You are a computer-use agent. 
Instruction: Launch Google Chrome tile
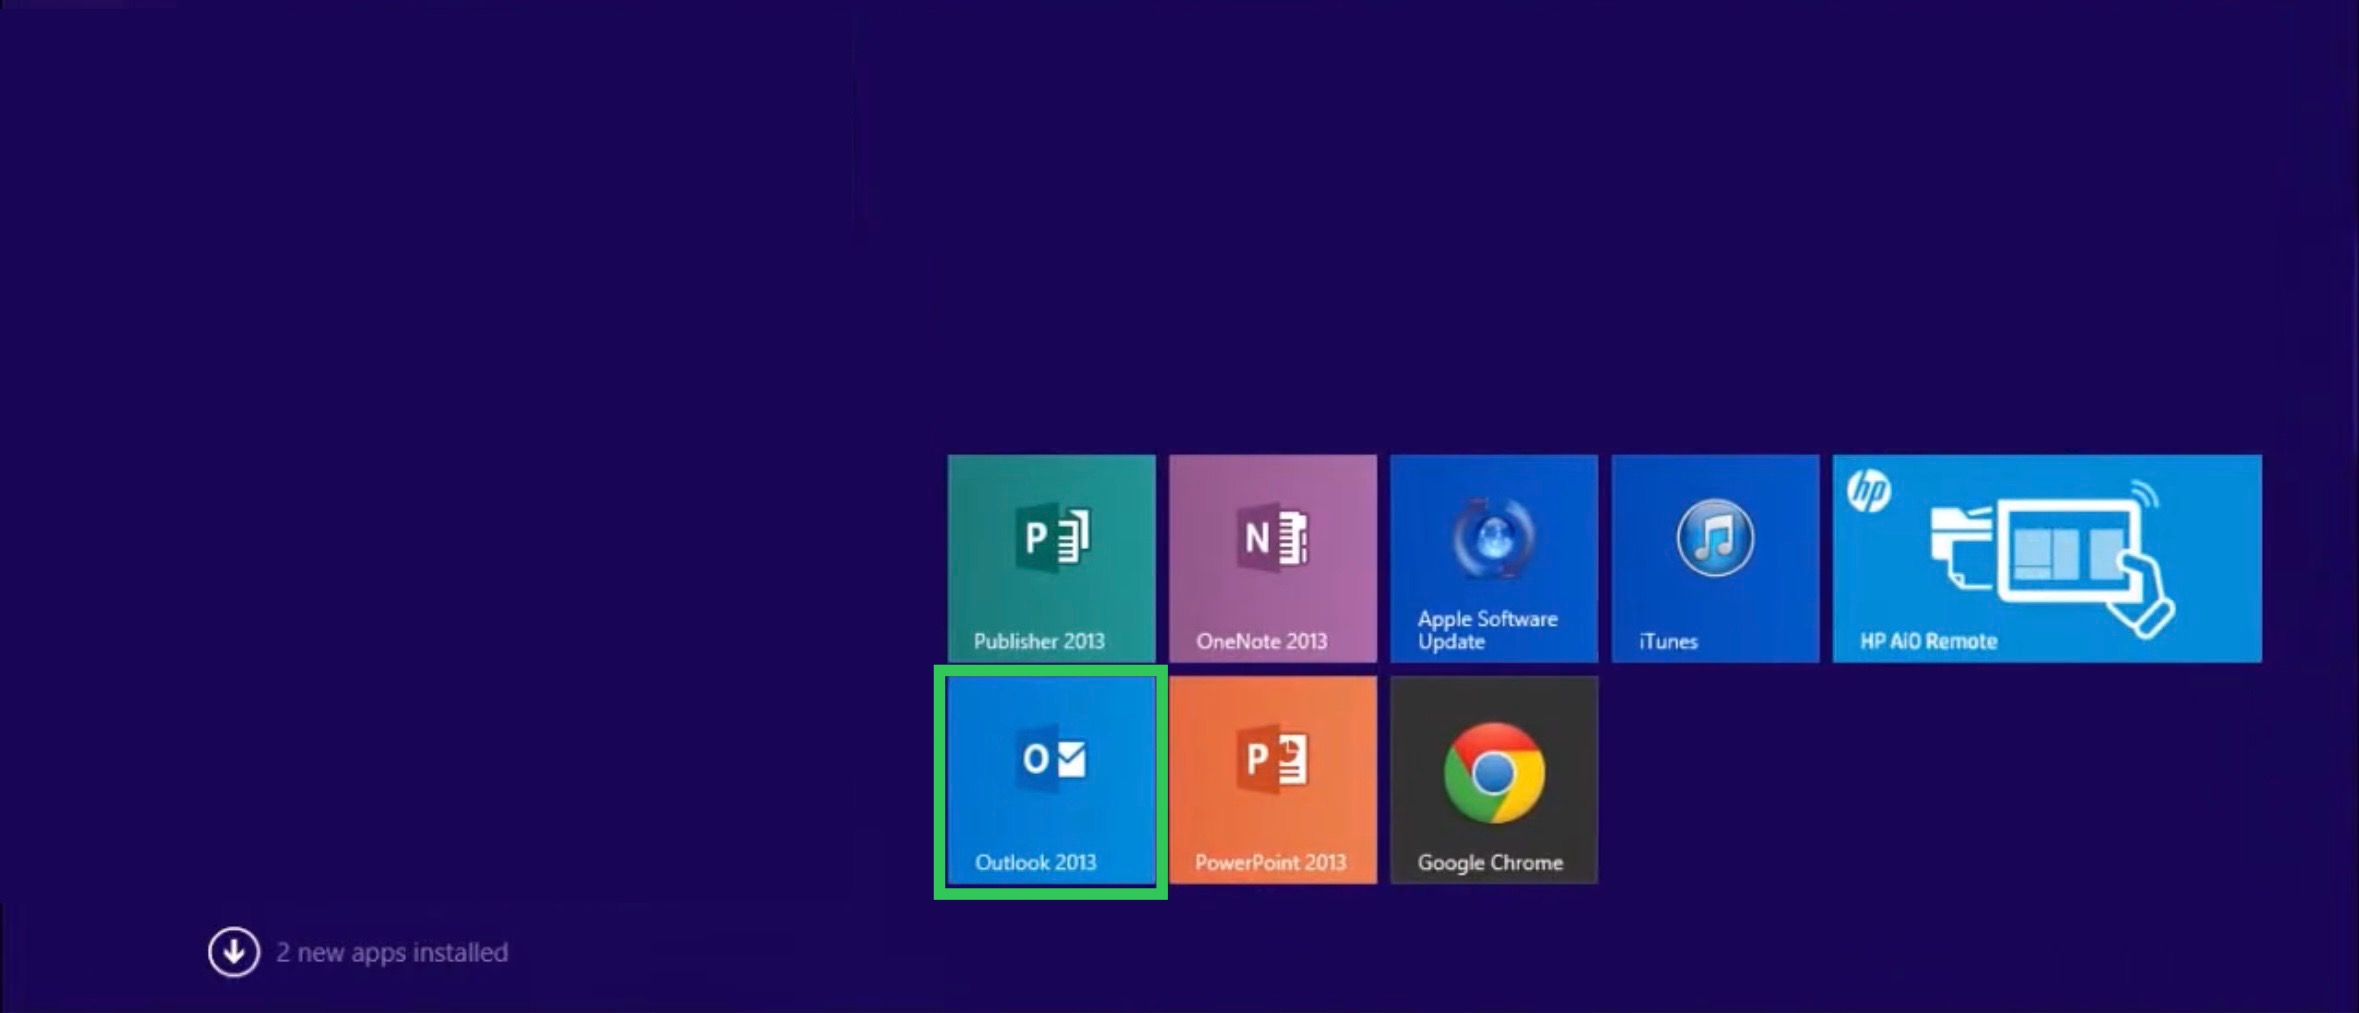(x=1493, y=780)
